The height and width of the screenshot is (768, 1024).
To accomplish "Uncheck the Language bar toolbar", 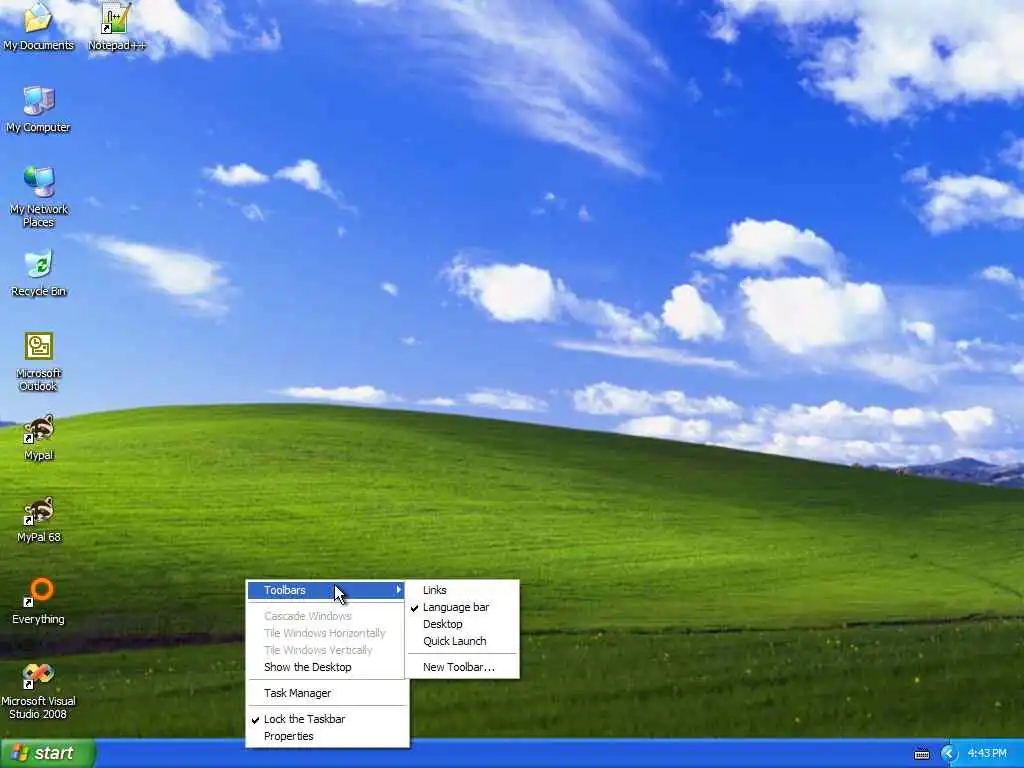I will (x=462, y=607).
